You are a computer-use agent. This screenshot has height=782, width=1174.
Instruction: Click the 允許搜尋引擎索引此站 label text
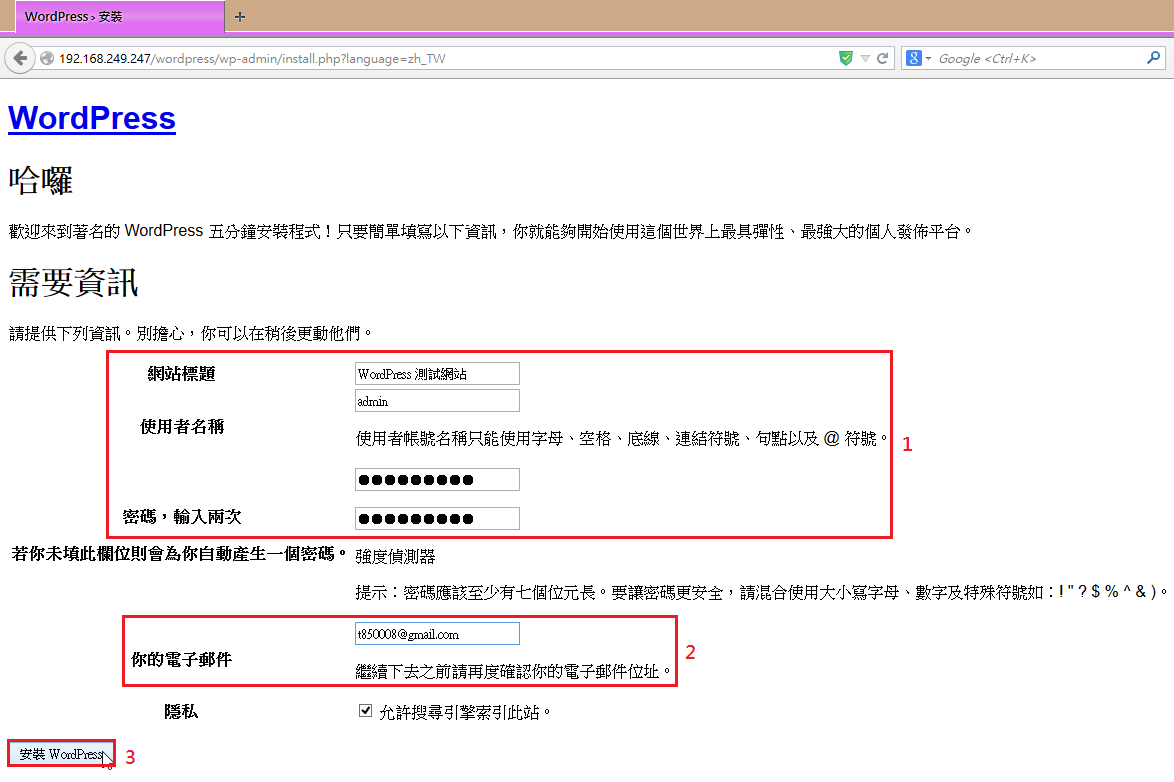click(465, 712)
